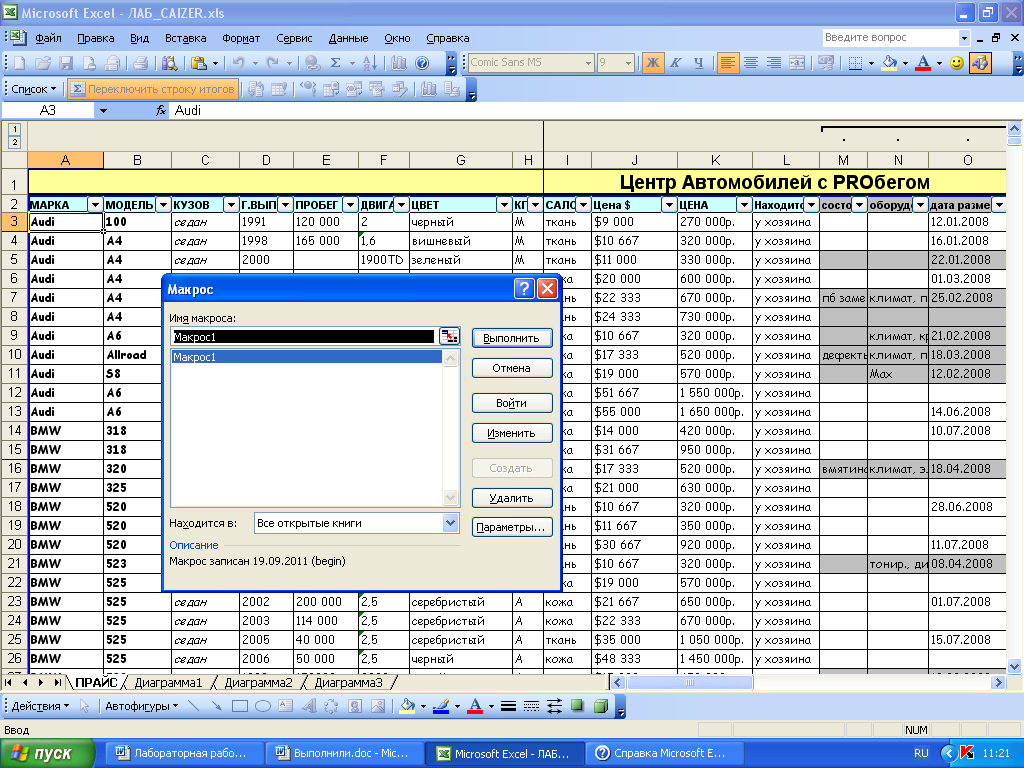
Task: Switch to Диаграмма1 sheet tab
Action: (x=168, y=683)
